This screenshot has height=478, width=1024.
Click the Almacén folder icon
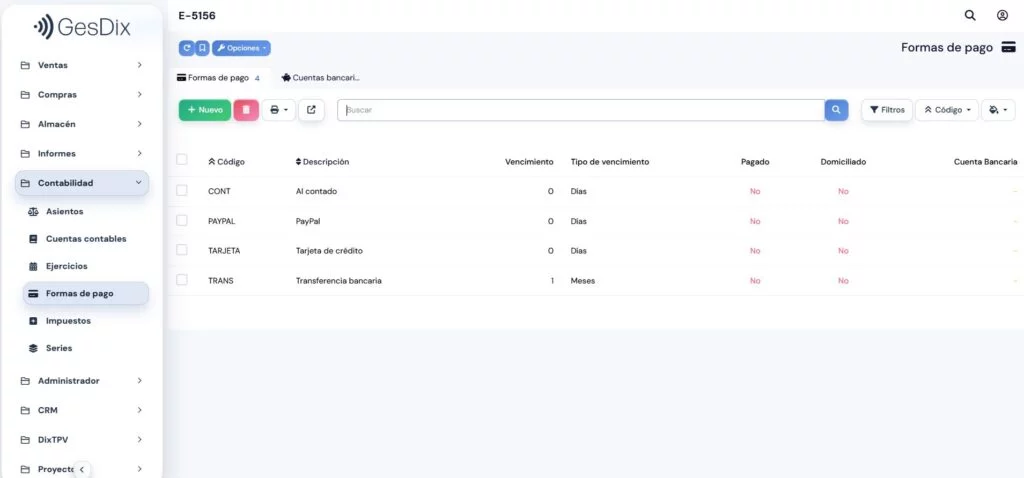pyautogui.click(x=25, y=124)
